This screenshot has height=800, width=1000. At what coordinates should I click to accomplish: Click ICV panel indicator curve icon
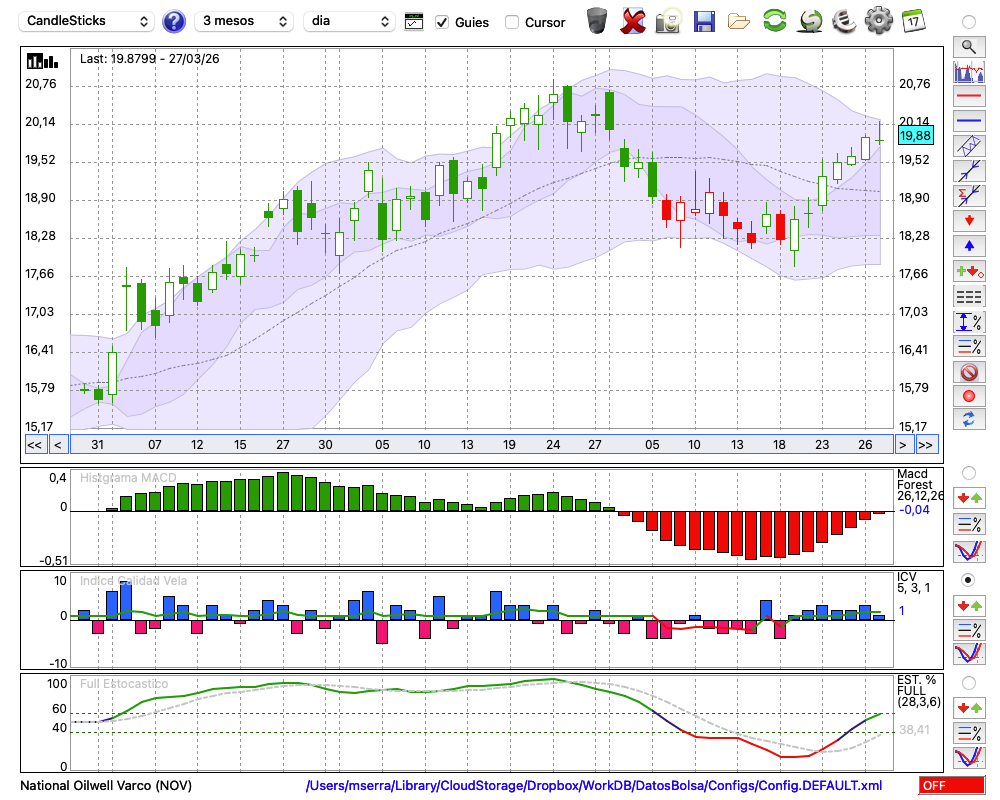coord(969,654)
